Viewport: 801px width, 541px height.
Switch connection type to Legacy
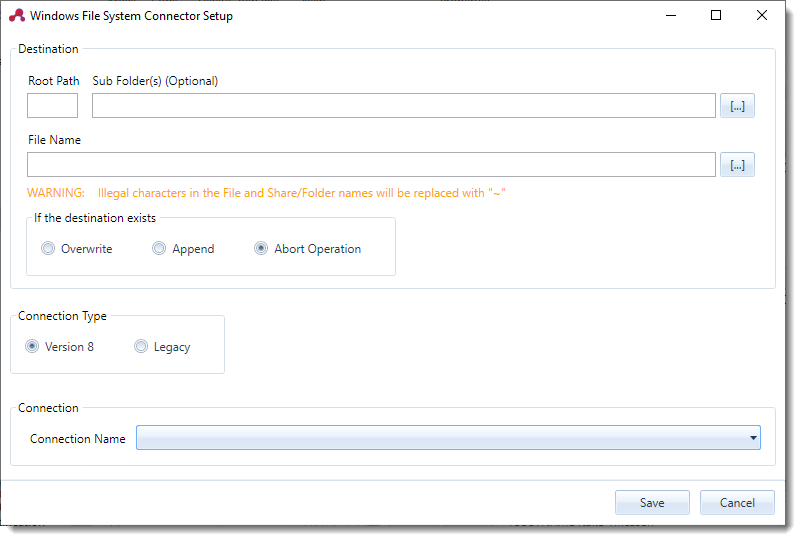(x=141, y=347)
